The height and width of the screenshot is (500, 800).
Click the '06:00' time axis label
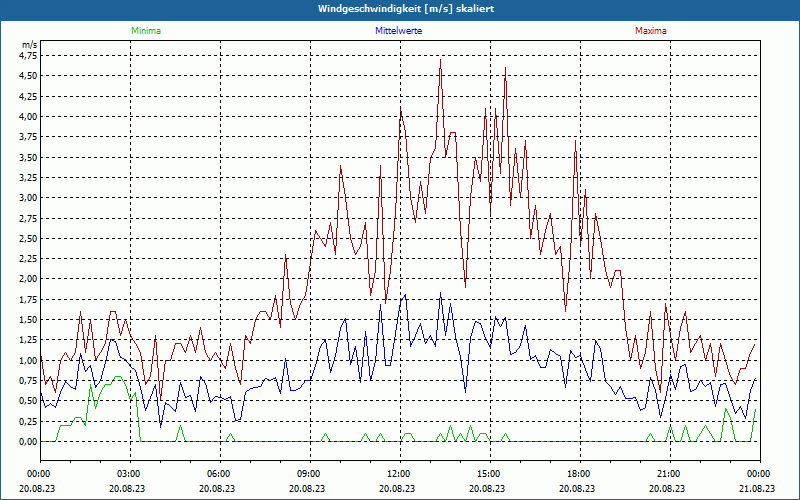pos(220,474)
